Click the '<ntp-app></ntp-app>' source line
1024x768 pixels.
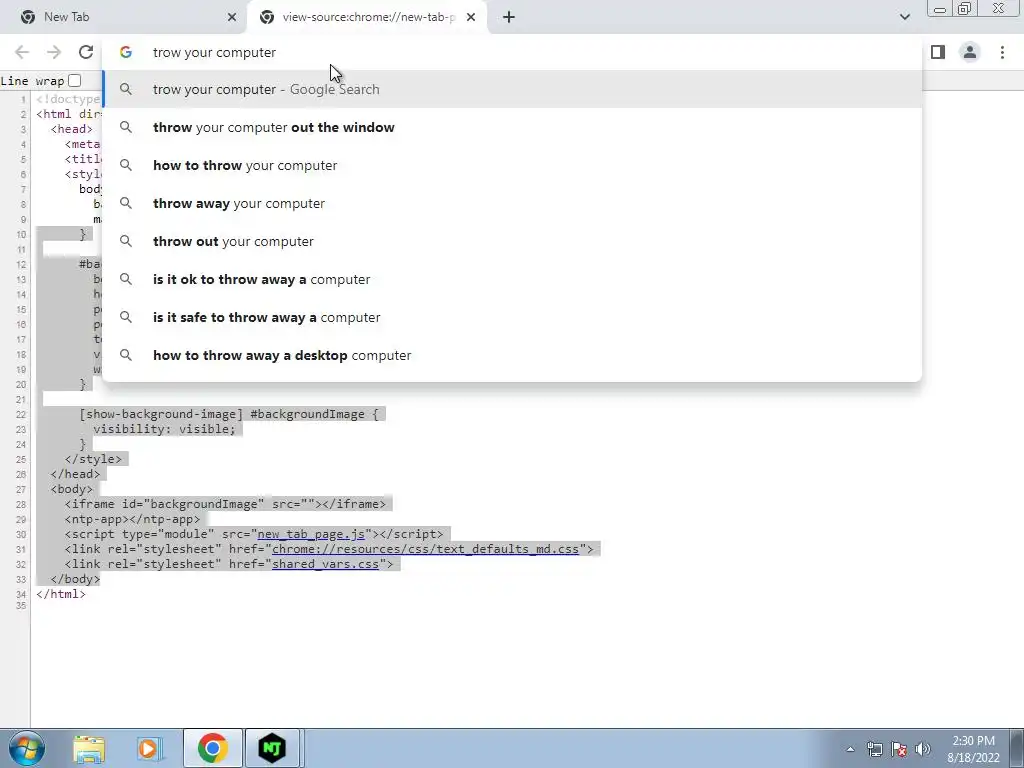(133, 519)
